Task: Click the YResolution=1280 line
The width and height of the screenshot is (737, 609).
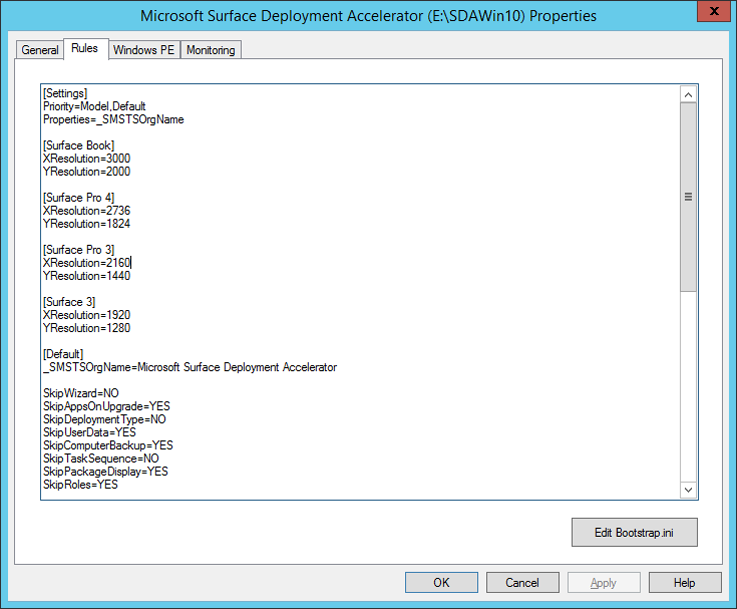Action: (x=86, y=328)
